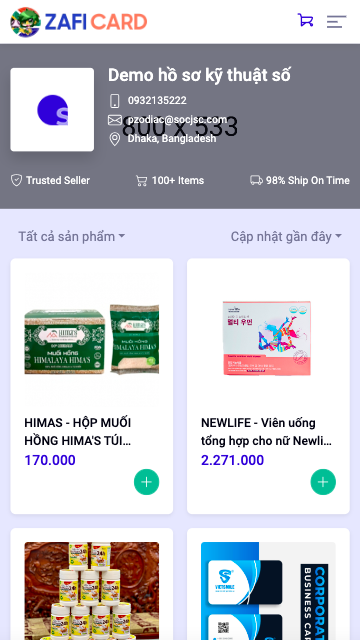
Task: Open the Himalaya salt product image
Action: coord(92,340)
